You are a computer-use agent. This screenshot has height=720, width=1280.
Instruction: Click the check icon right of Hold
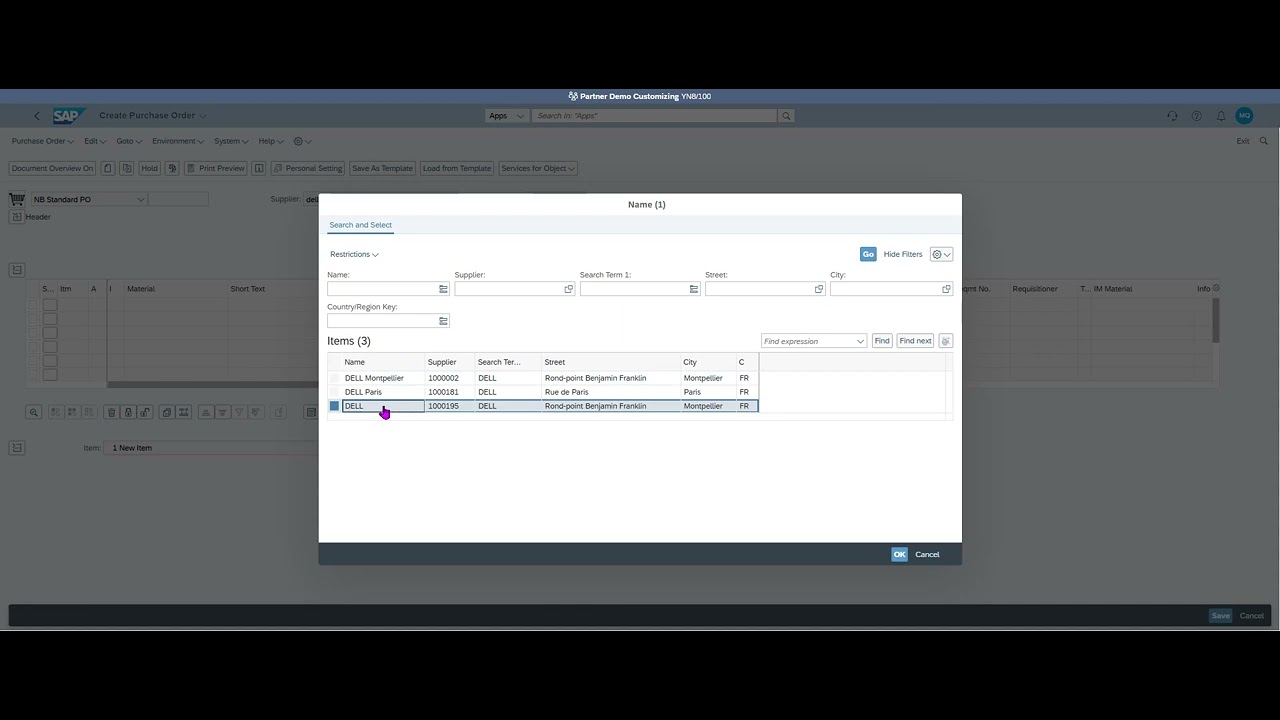[172, 168]
